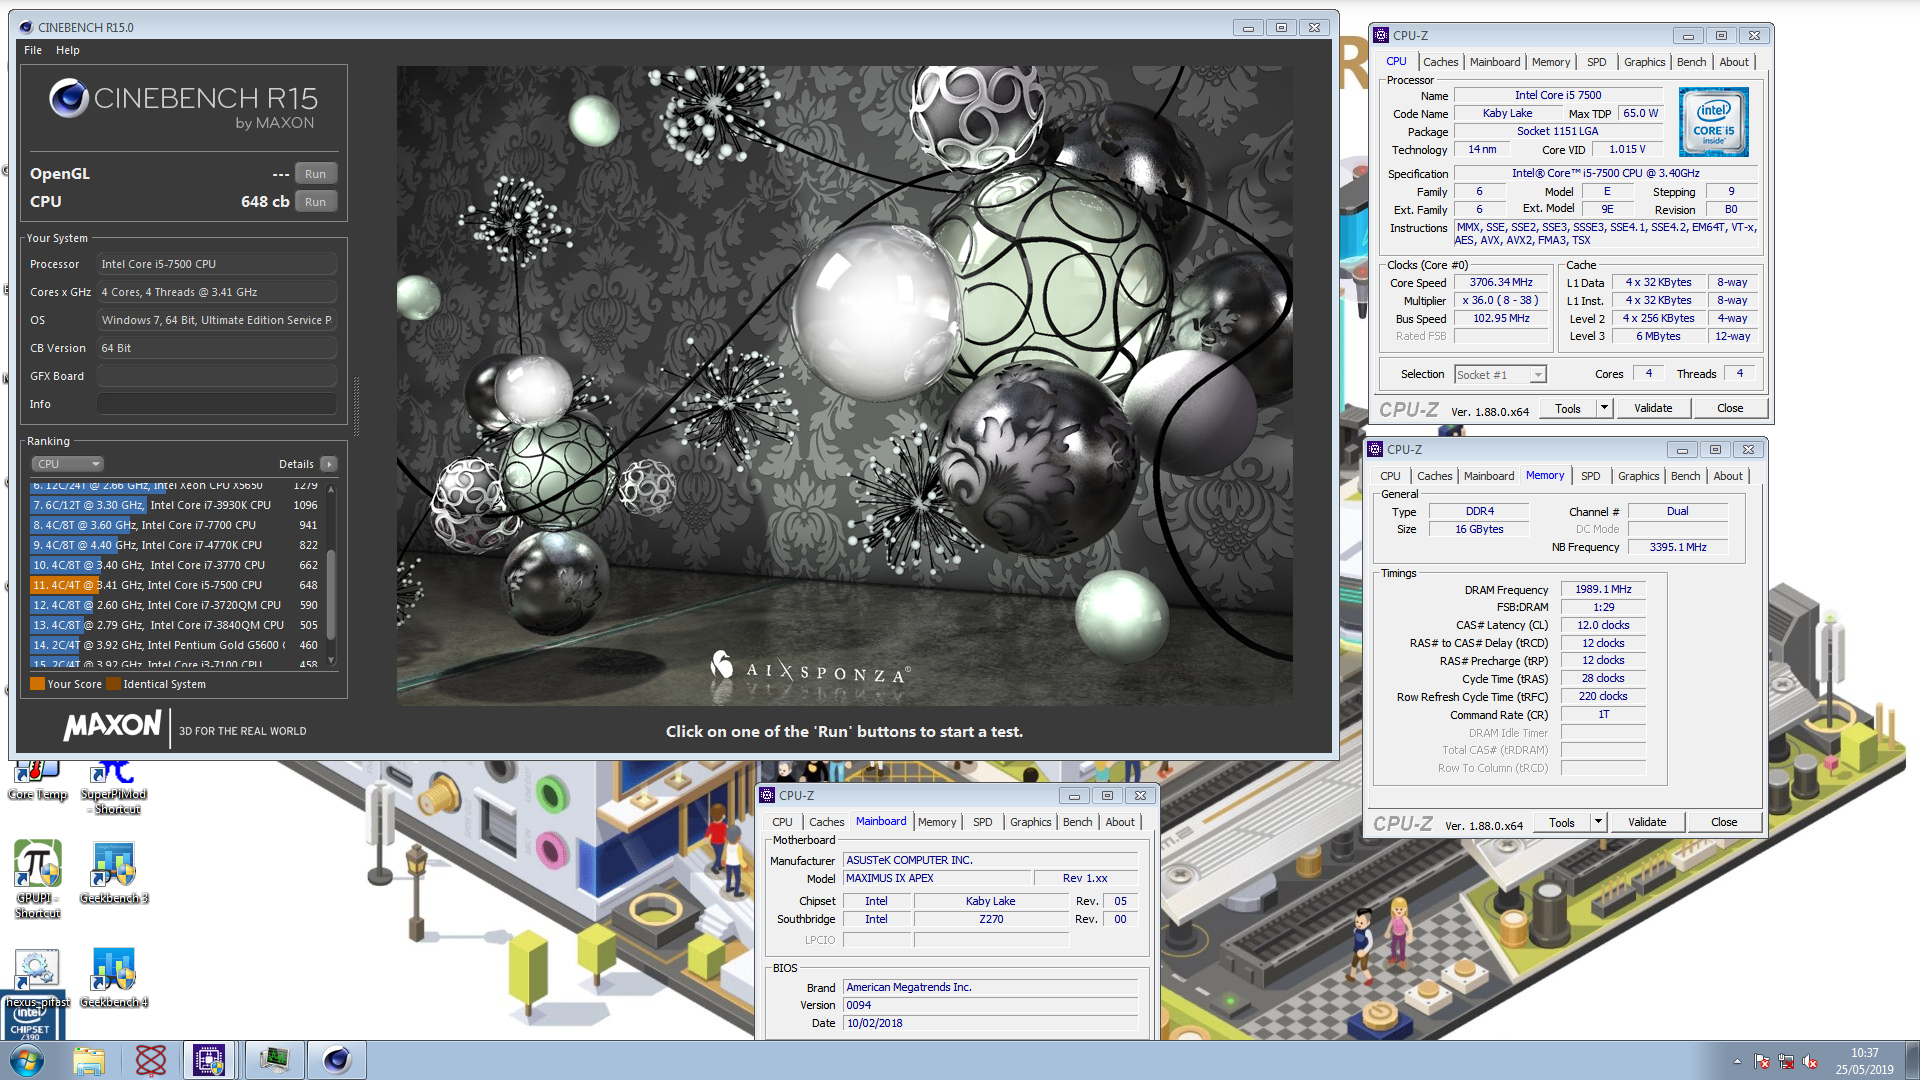Viewport: 1920px width, 1080px height.
Task: Click the red atom taskbar icon
Action: [x=151, y=1060]
